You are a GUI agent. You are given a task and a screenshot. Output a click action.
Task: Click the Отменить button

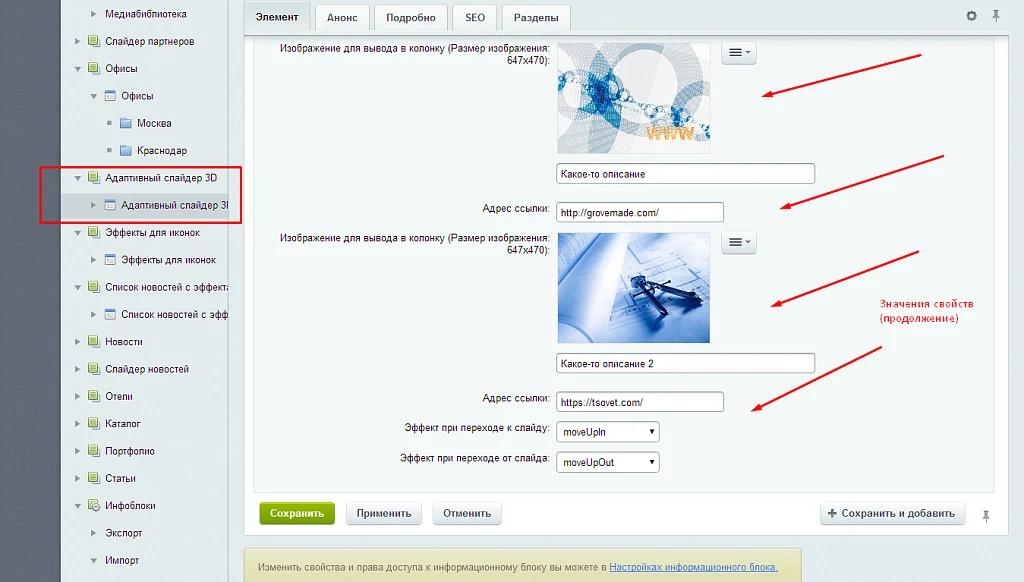[467, 513]
